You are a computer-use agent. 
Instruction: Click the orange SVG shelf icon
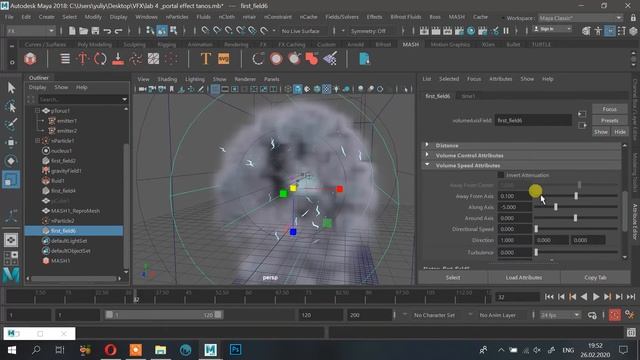click(x=224, y=59)
